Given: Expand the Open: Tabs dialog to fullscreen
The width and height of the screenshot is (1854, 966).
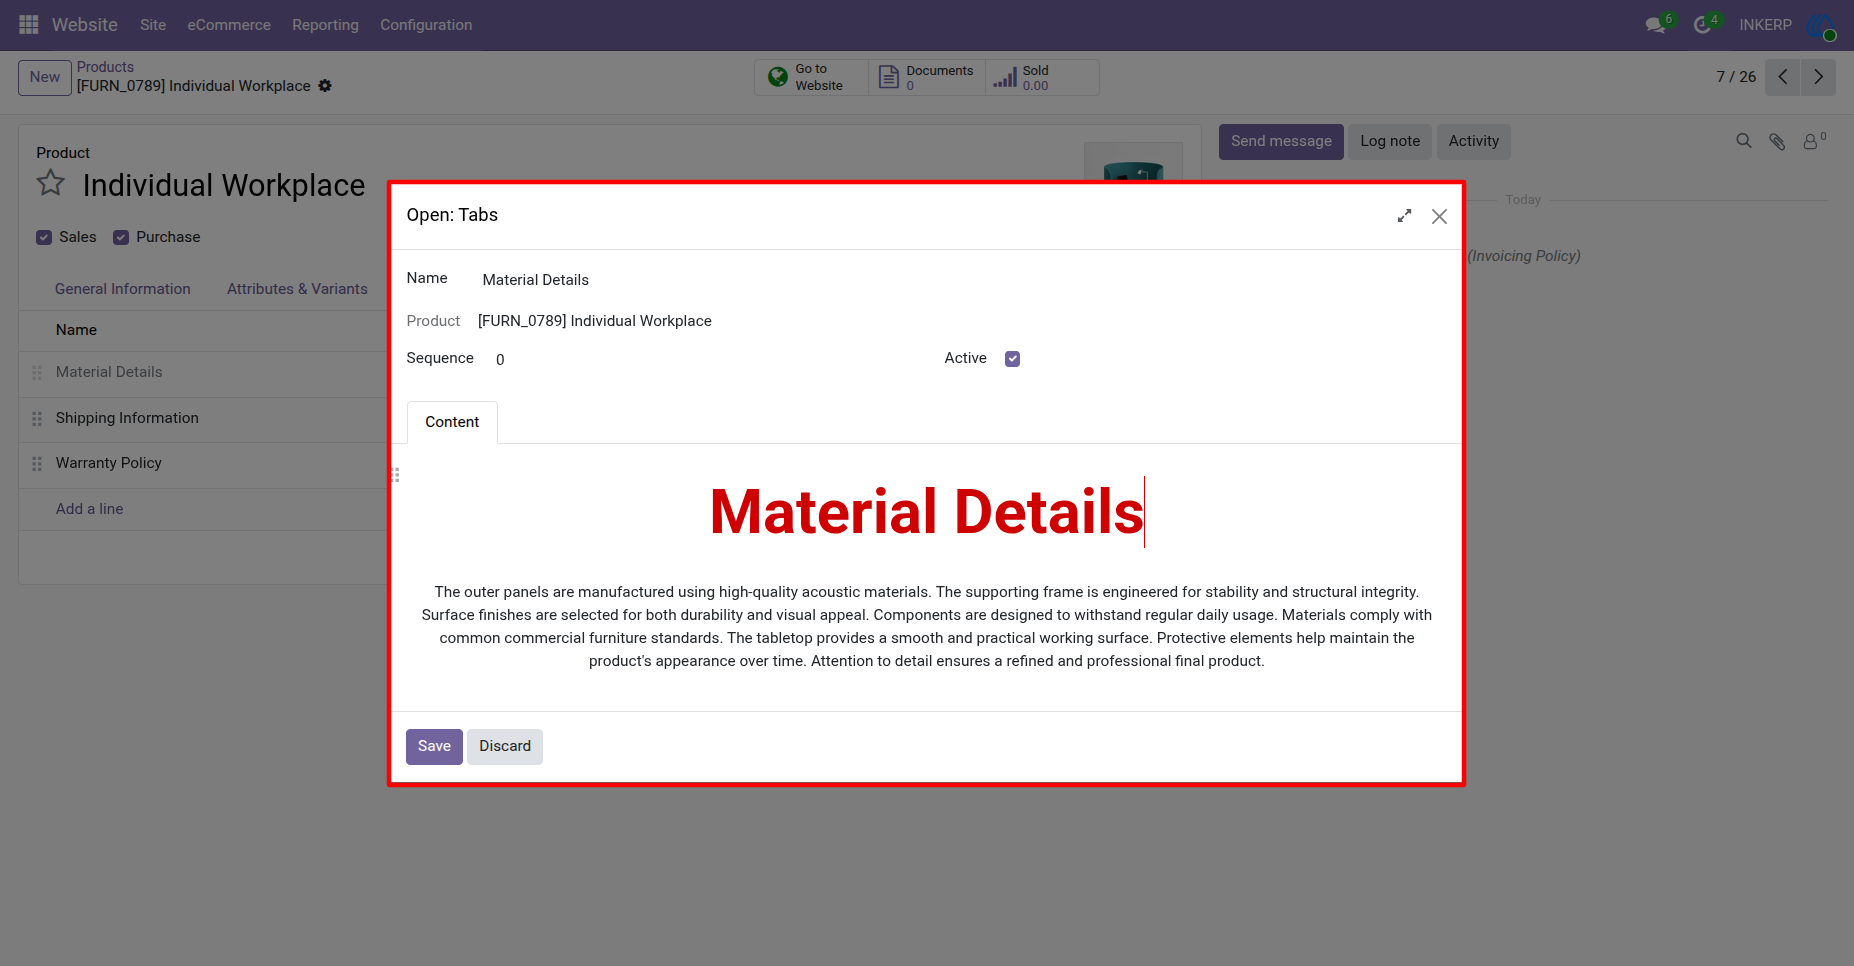Looking at the screenshot, I should [x=1405, y=216].
